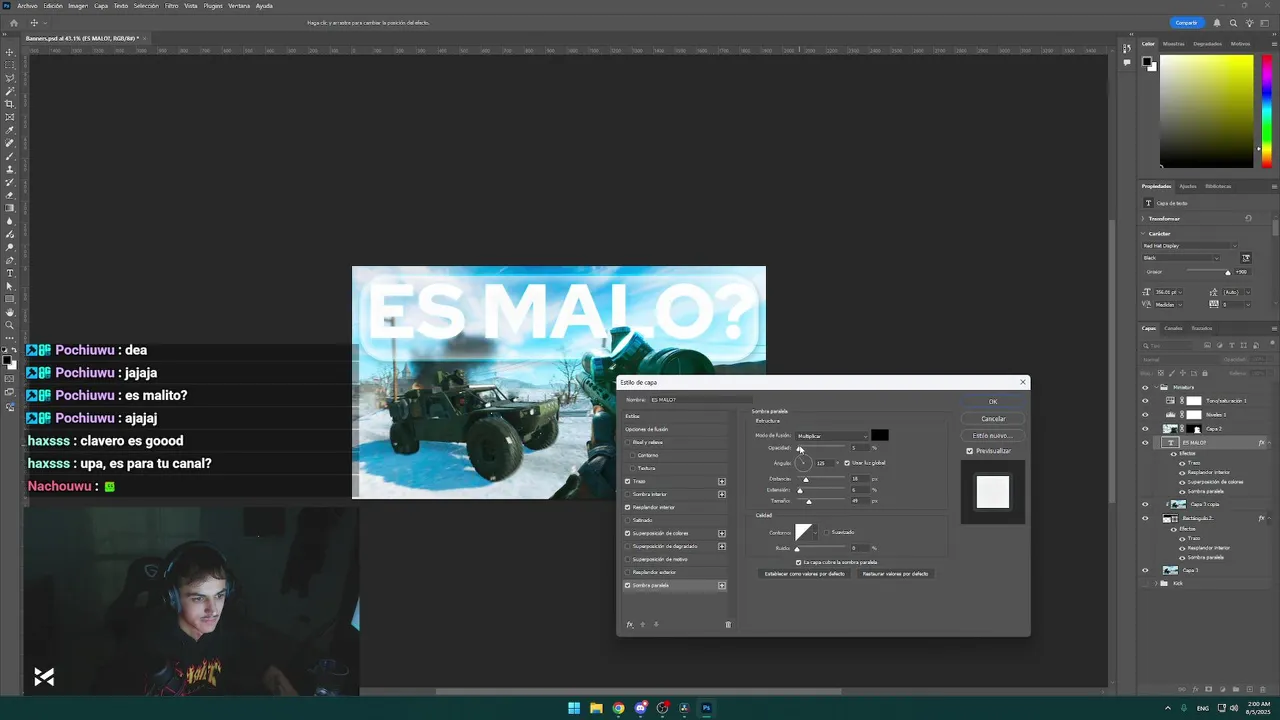Image resolution: width=1280 pixels, height=720 pixels.
Task: Enable the Bisel y relieve checkbox
Action: click(x=628, y=442)
